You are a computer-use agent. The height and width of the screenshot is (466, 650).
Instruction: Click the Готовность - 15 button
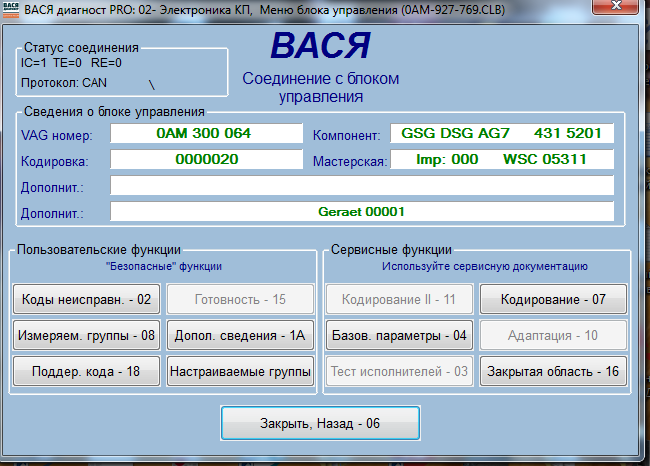(x=240, y=299)
